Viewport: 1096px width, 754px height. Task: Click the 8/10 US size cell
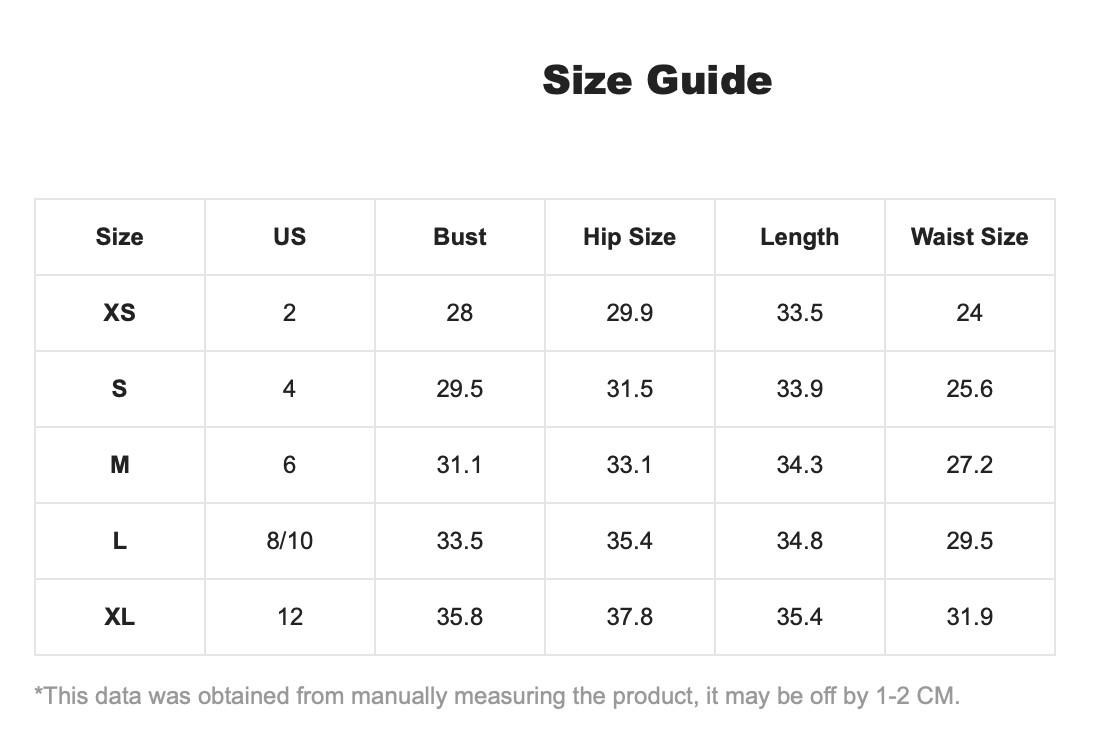(x=289, y=541)
